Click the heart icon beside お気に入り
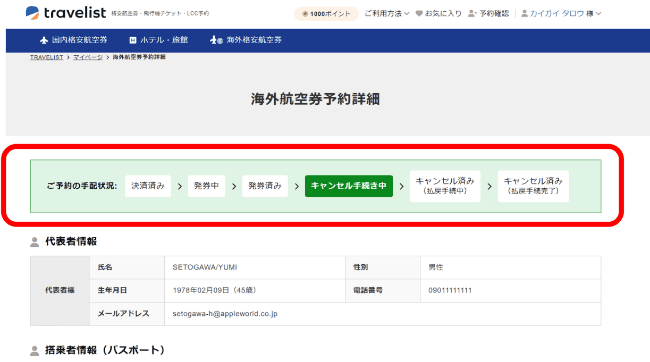The height and width of the screenshot is (362, 650). pos(419,14)
